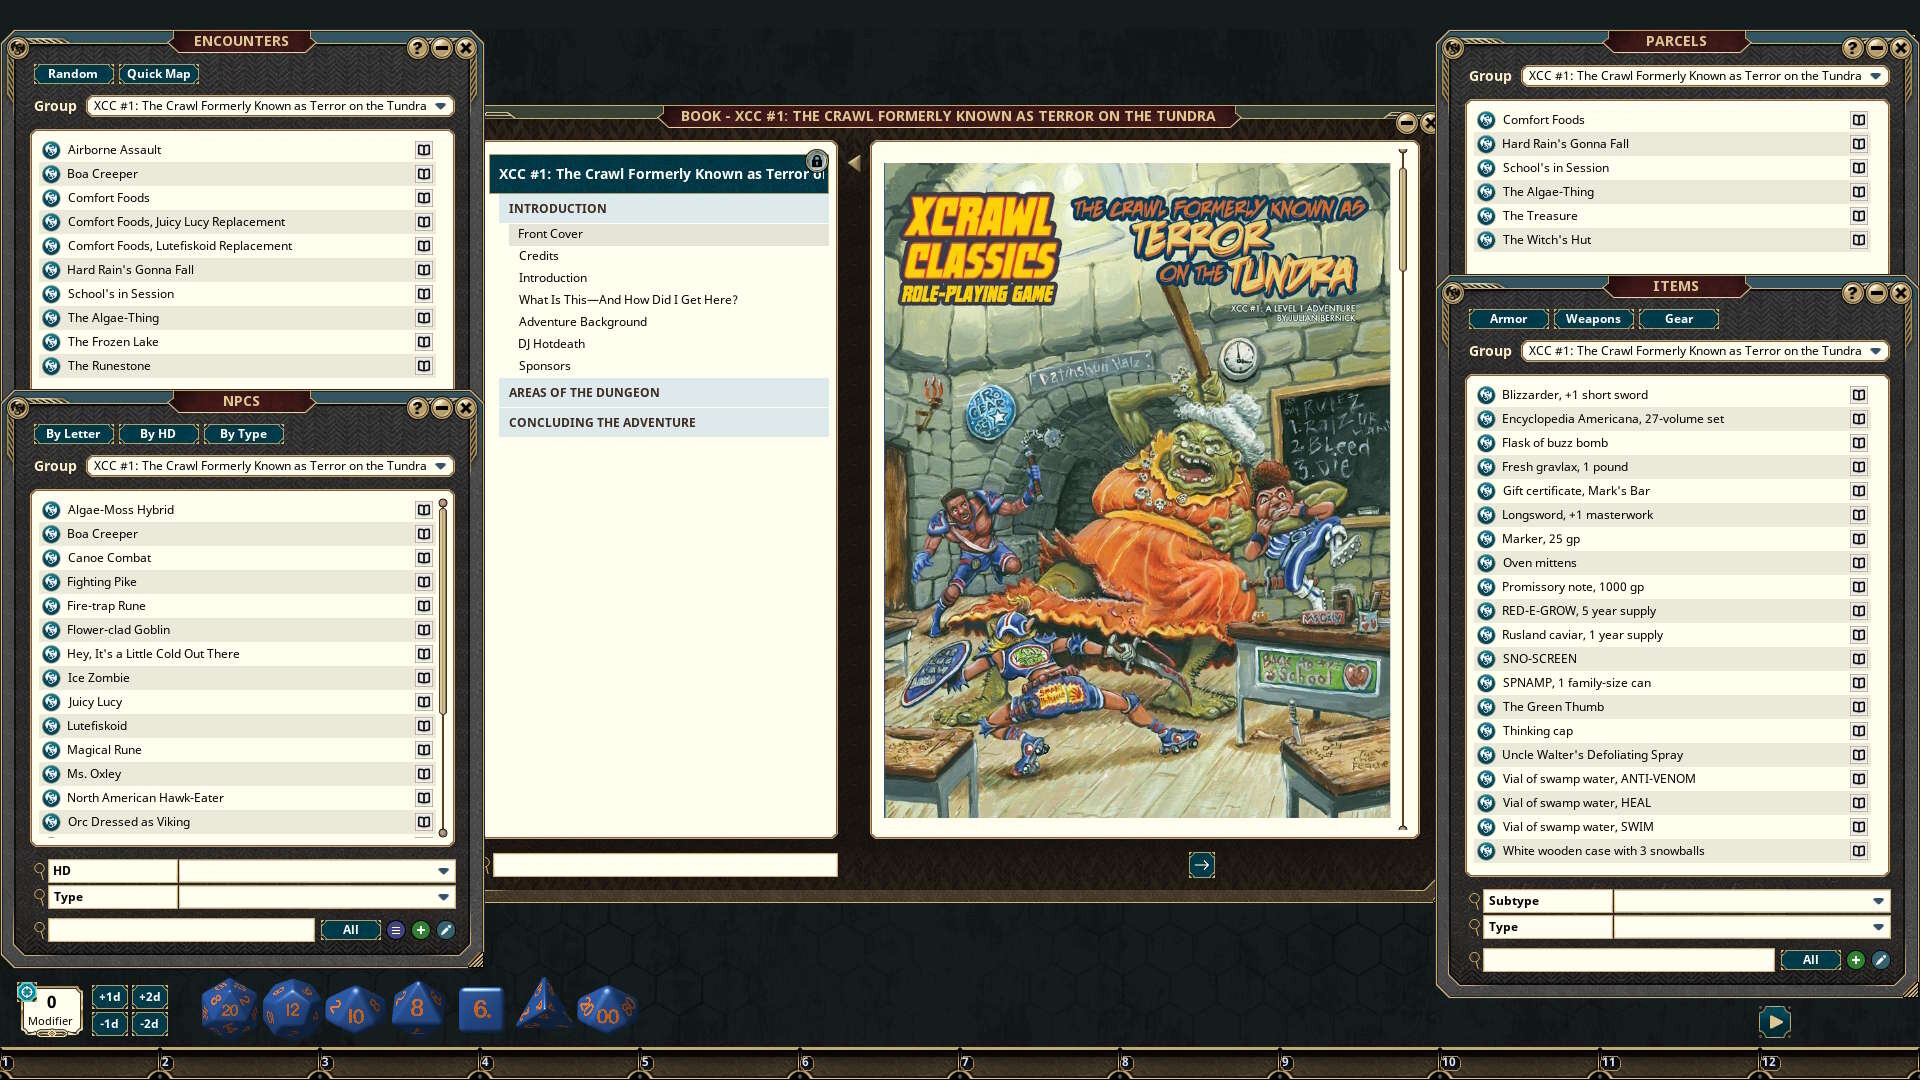Click the green plus icon in the NPCs panel
This screenshot has width=1920, height=1080.
pos(420,930)
